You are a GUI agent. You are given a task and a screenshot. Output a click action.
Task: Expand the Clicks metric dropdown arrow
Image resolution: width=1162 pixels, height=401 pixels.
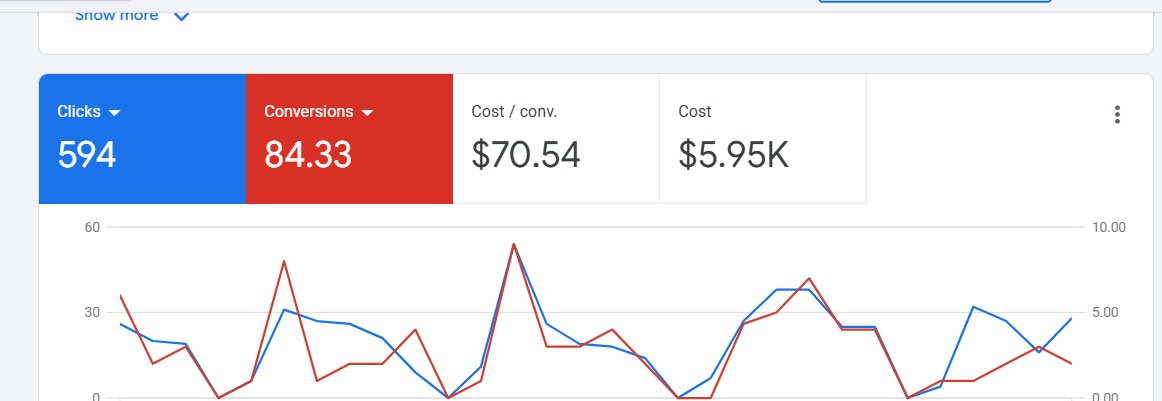(x=115, y=113)
